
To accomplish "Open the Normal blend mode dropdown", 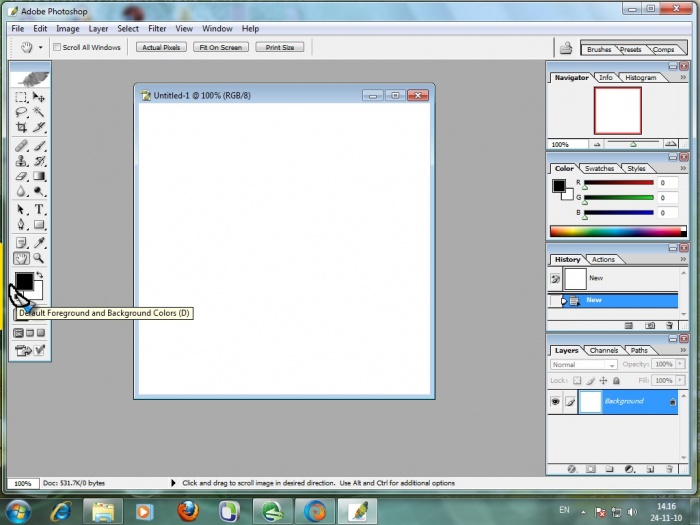I will pyautogui.click(x=583, y=365).
